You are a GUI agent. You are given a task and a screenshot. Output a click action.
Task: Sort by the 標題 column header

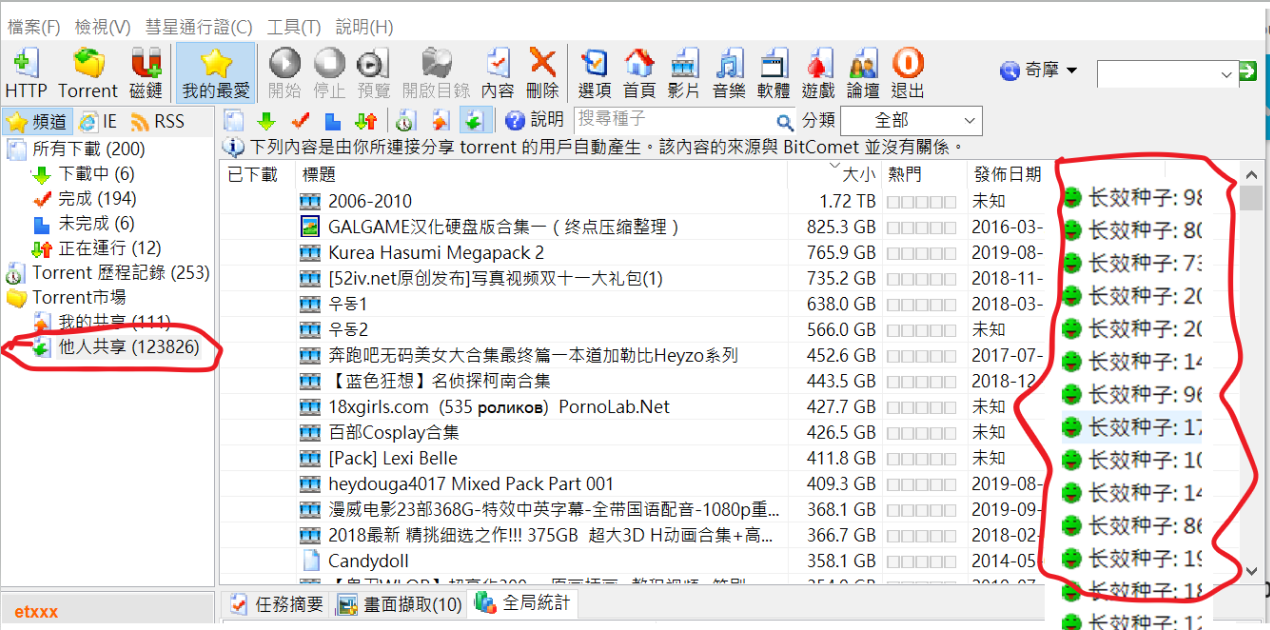(x=541, y=175)
